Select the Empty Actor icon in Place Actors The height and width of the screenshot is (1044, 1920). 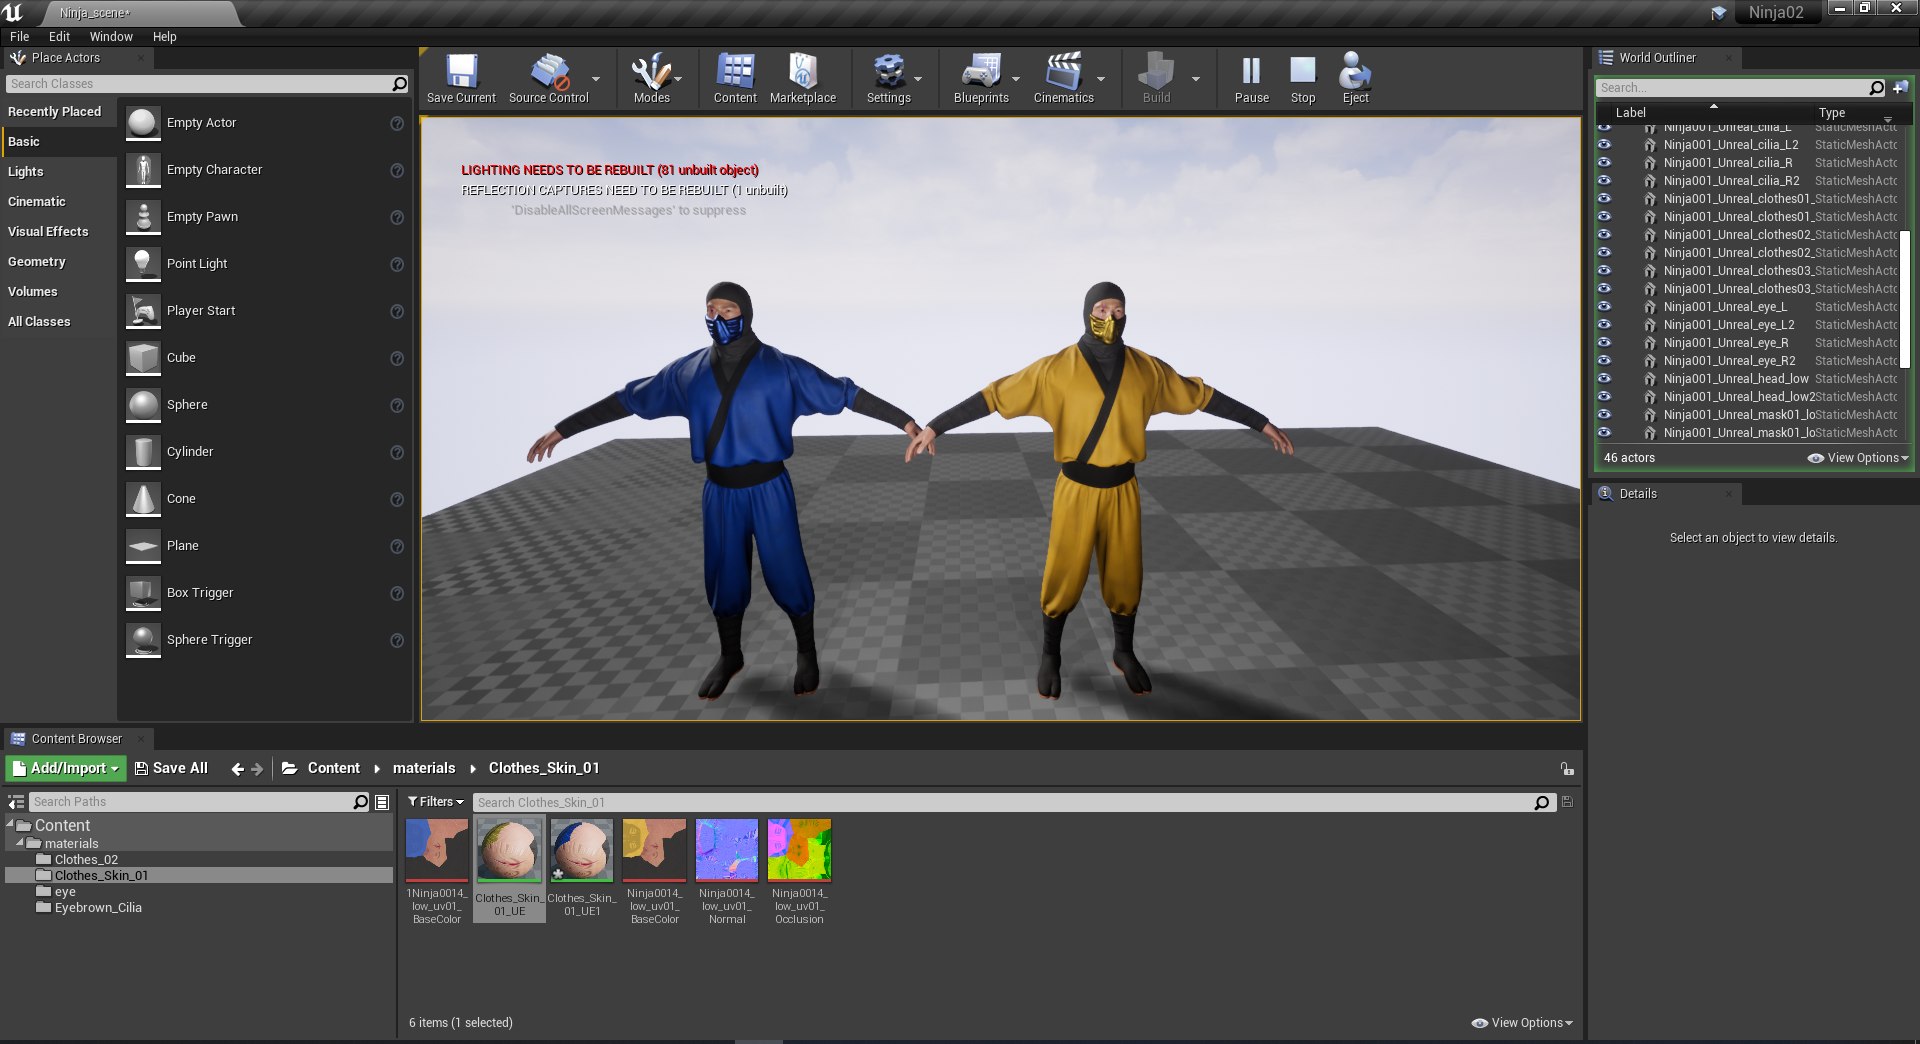143,123
